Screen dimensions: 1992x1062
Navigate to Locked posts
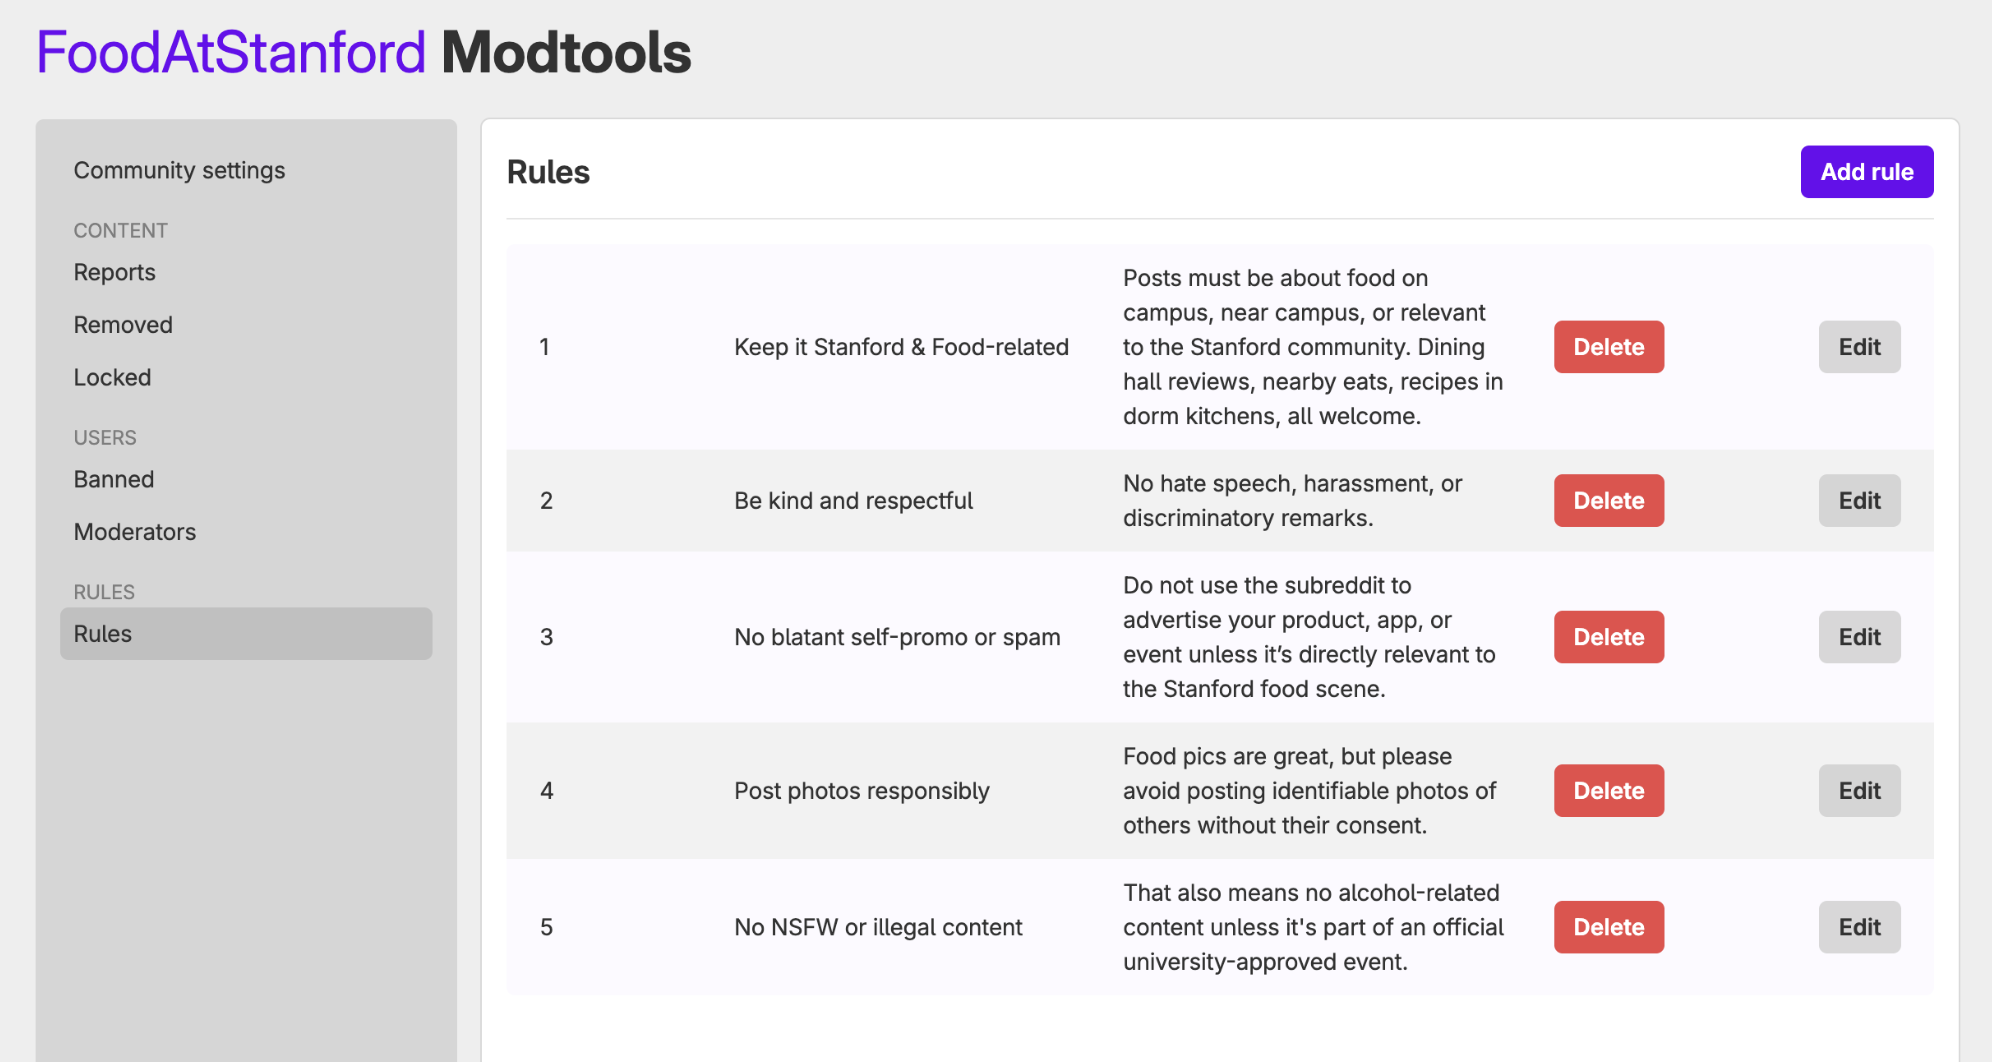(x=112, y=377)
